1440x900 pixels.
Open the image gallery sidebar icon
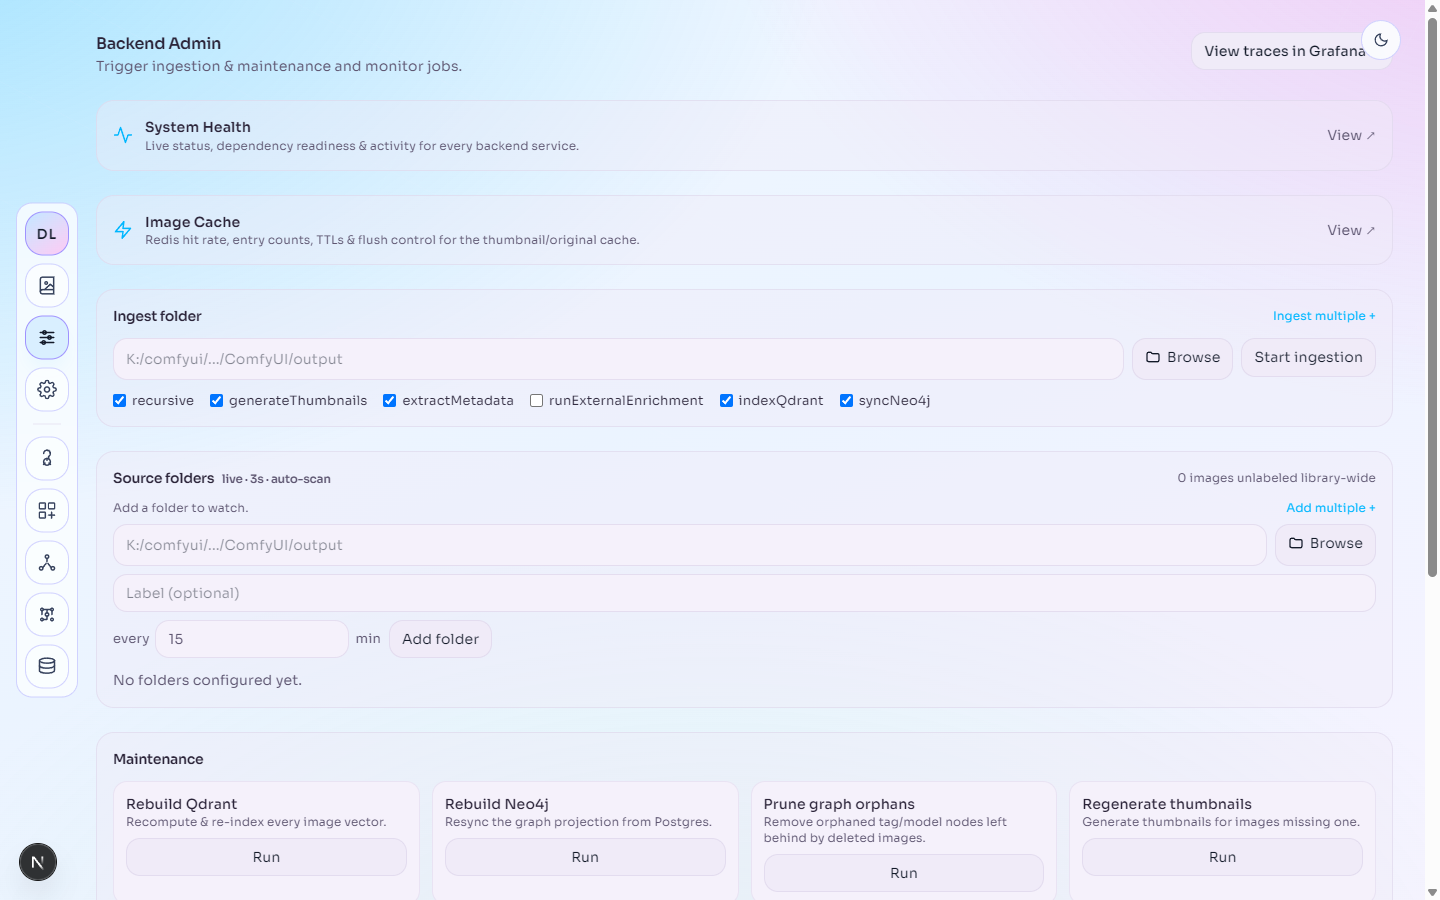click(x=47, y=286)
